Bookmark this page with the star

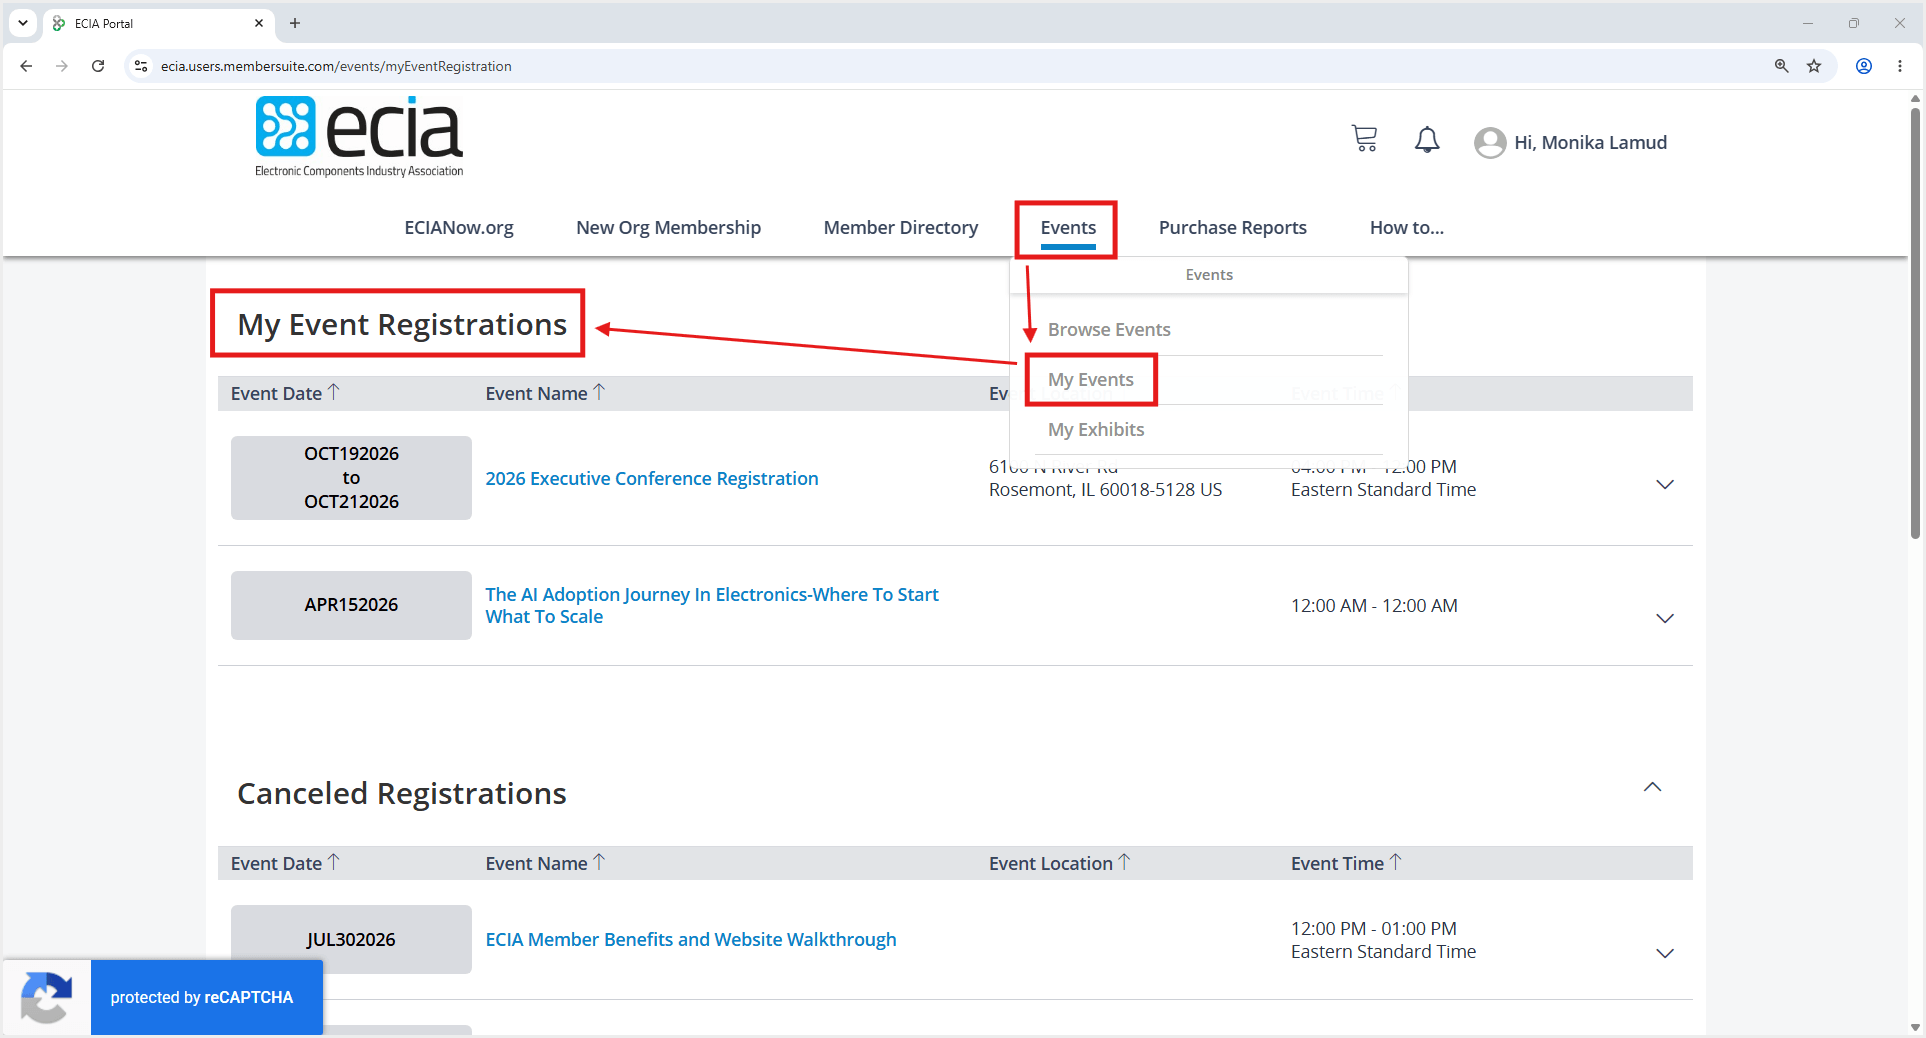point(1814,66)
